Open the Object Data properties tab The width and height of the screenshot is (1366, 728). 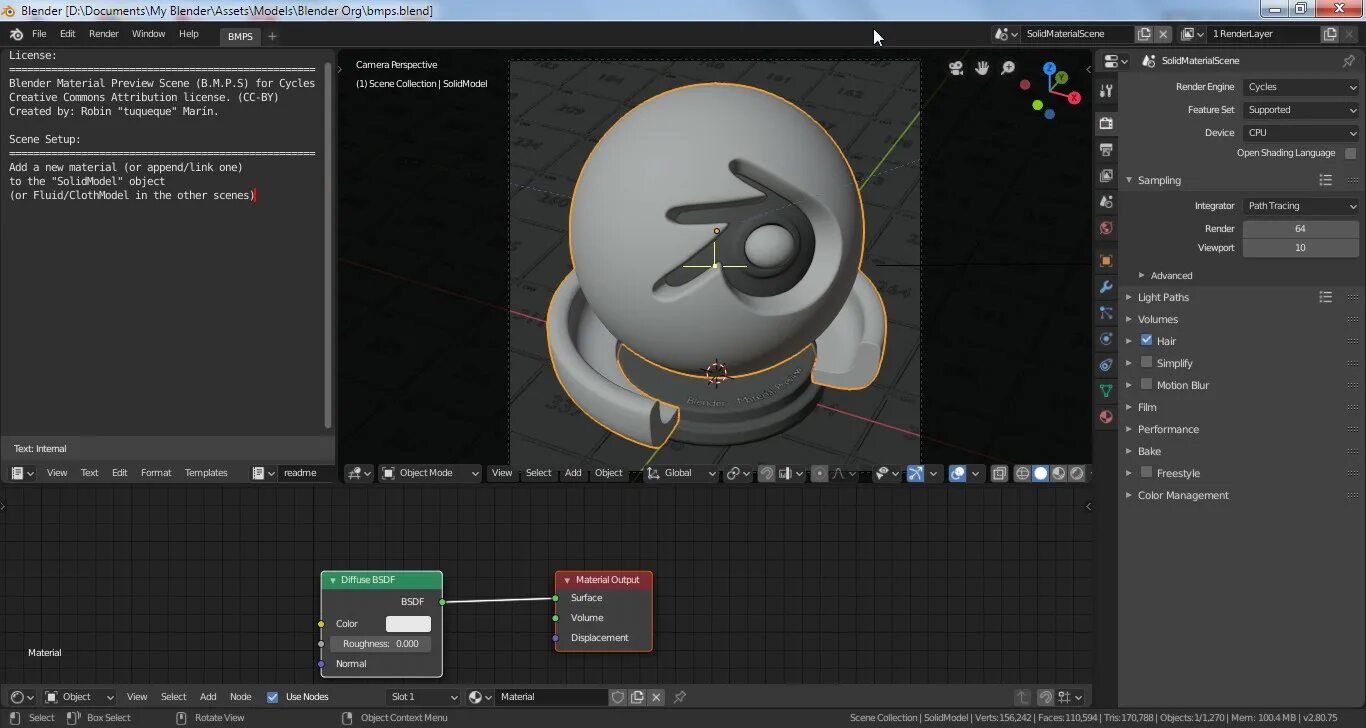(x=1106, y=390)
